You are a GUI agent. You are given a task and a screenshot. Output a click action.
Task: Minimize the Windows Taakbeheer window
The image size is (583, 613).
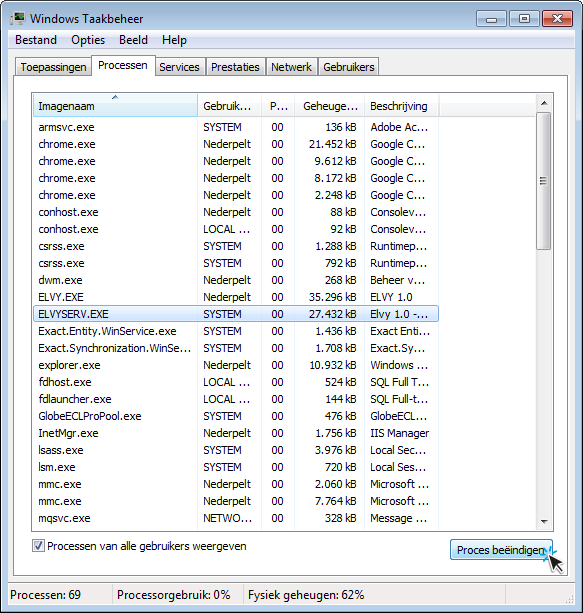tap(492, 18)
